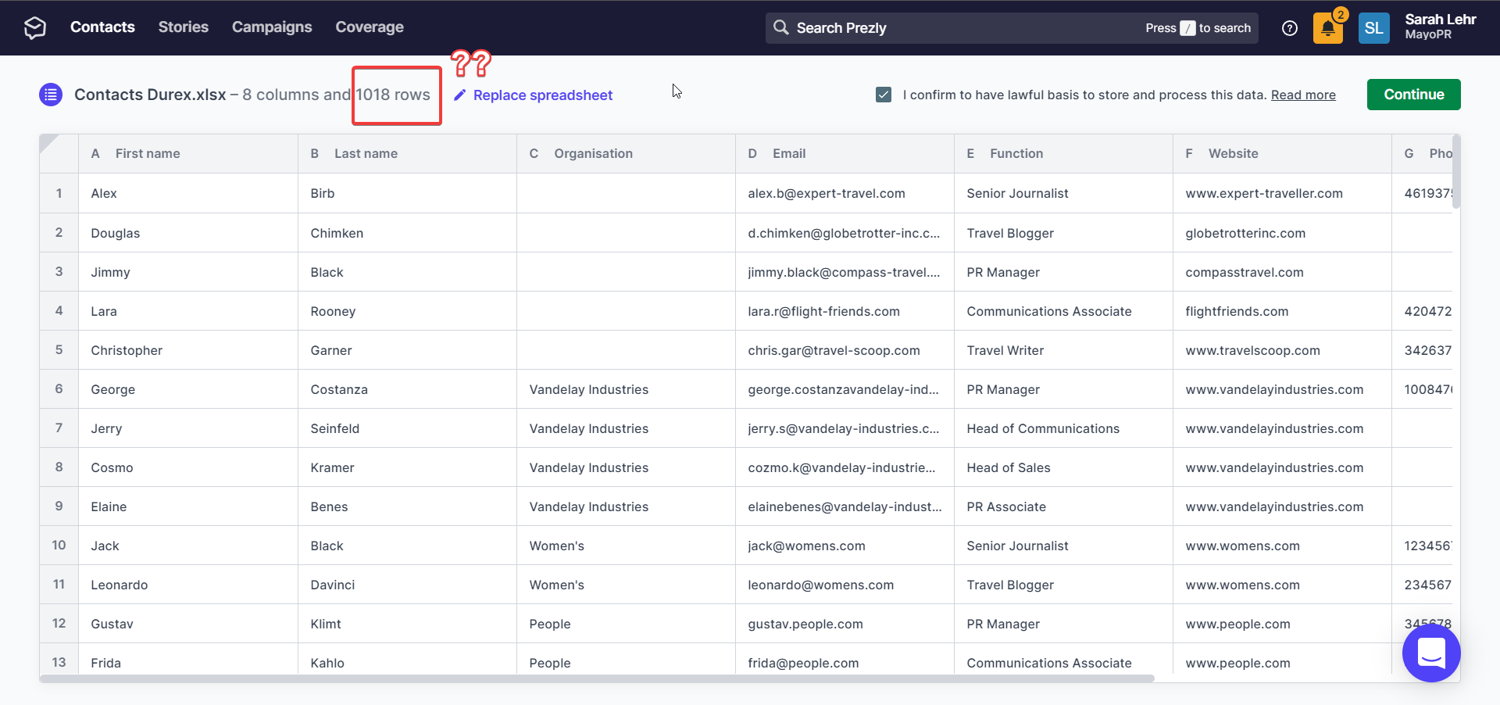This screenshot has width=1500, height=705.
Task: Click the Rooney last name cell
Action: 407,311
